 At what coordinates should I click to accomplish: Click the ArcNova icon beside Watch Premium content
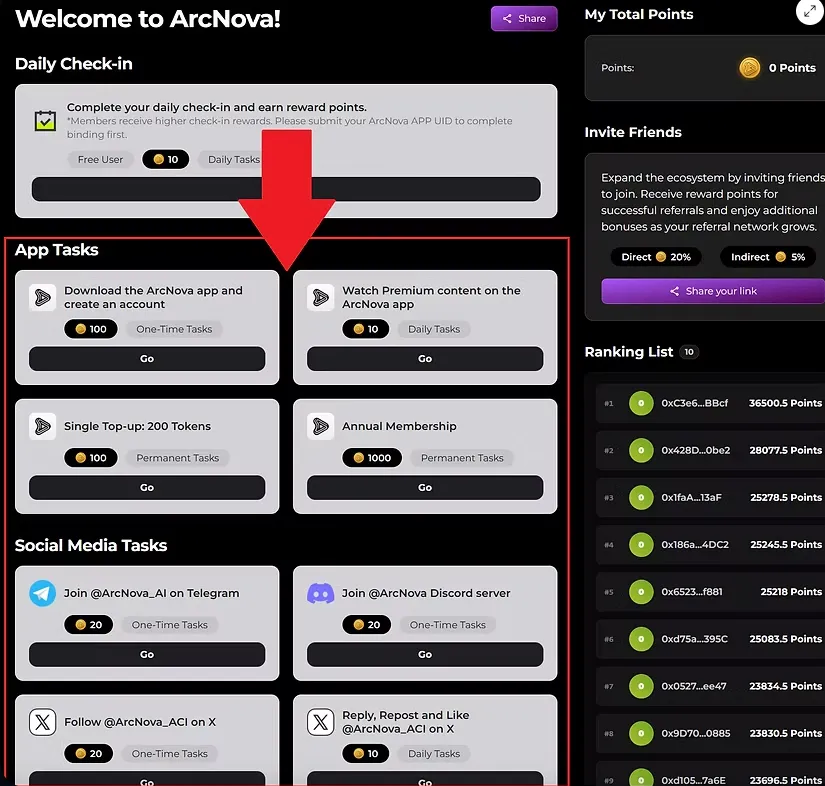tap(320, 298)
